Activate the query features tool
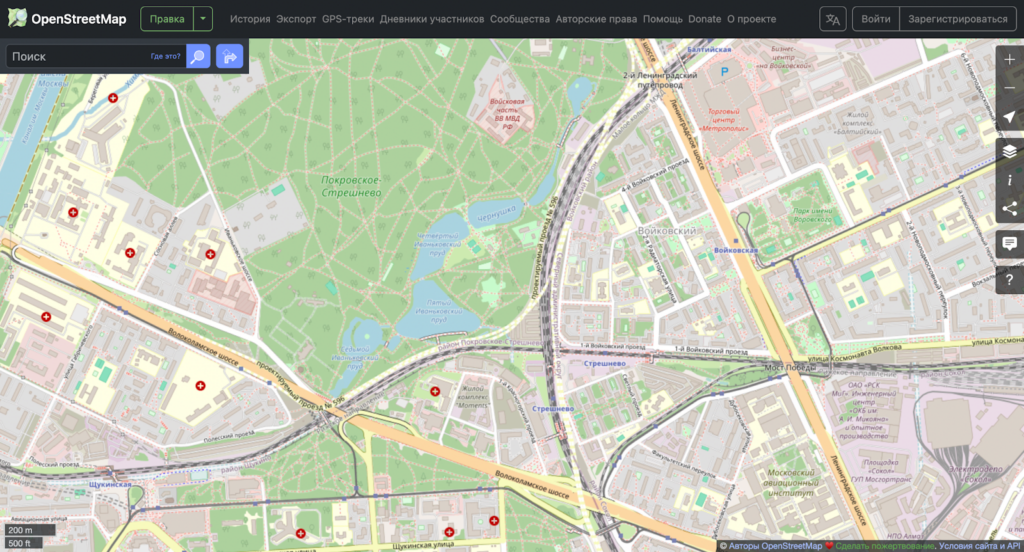 coord(1009,278)
